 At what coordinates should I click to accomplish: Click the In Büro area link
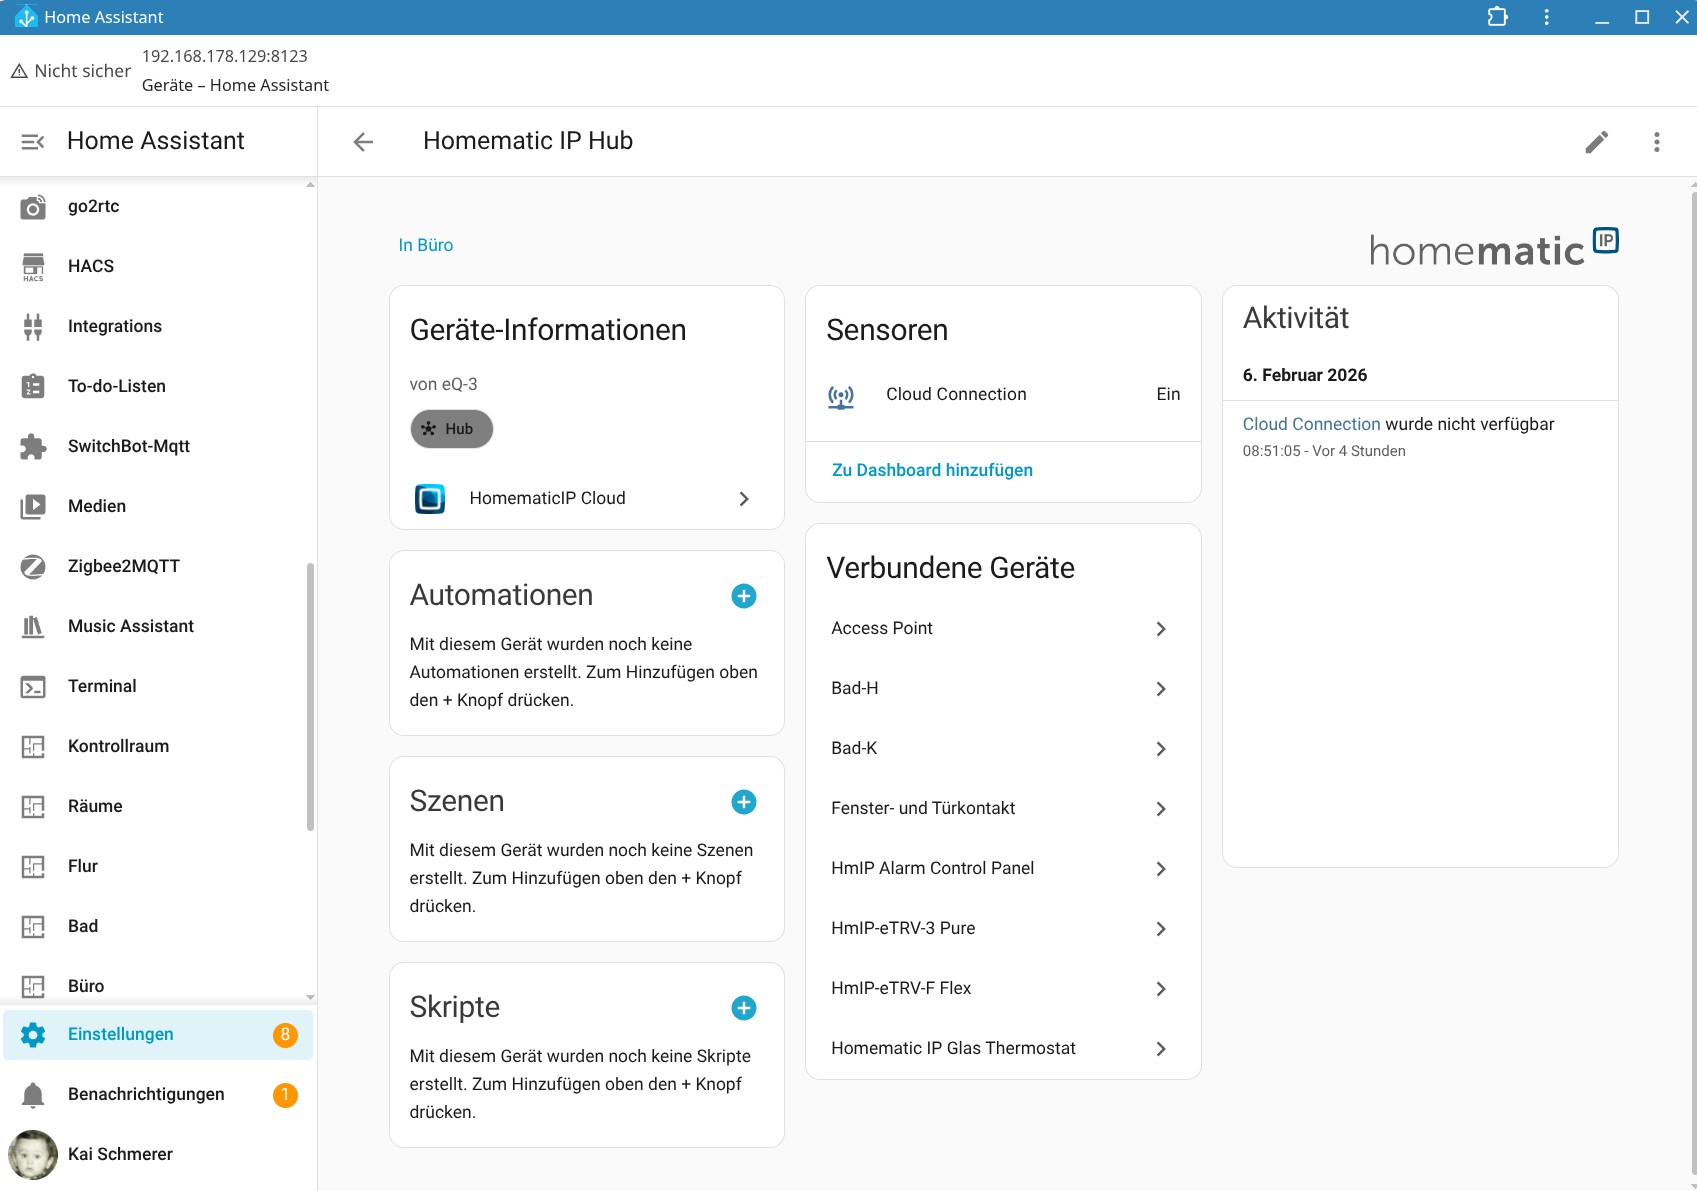pyautogui.click(x=425, y=245)
